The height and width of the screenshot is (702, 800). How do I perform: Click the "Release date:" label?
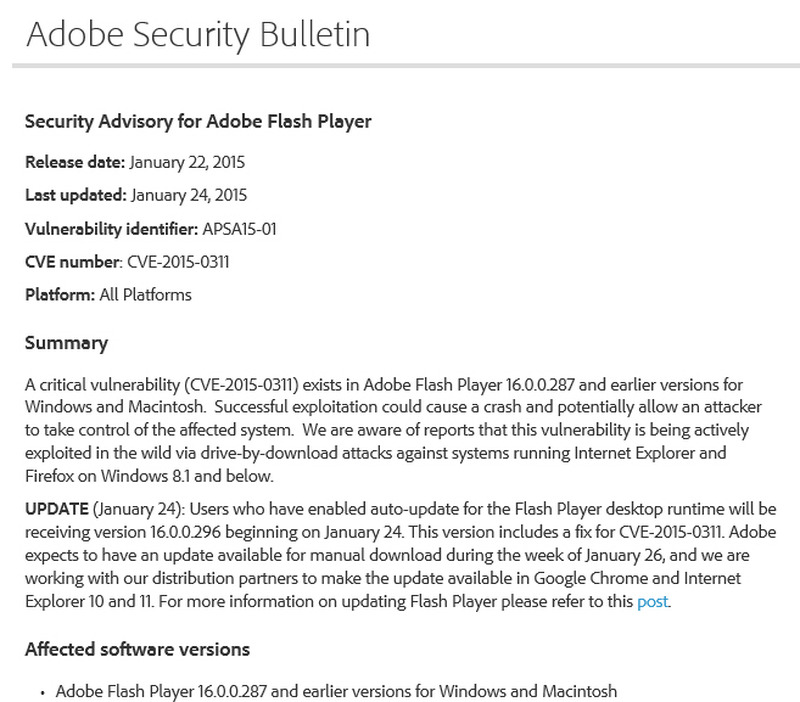point(75,162)
